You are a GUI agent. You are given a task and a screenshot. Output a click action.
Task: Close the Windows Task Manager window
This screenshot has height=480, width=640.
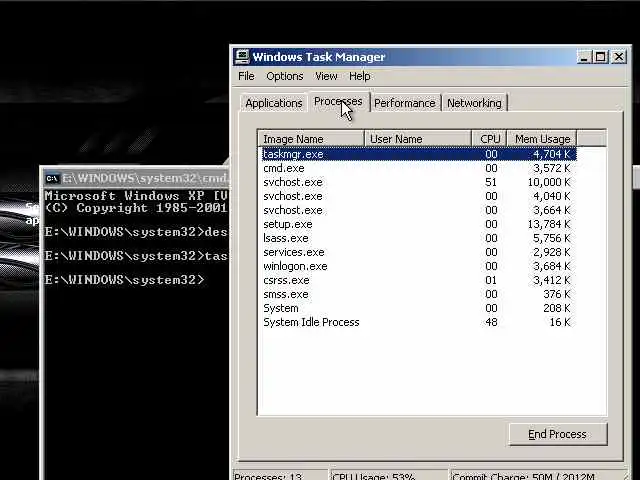pyautogui.click(x=619, y=57)
